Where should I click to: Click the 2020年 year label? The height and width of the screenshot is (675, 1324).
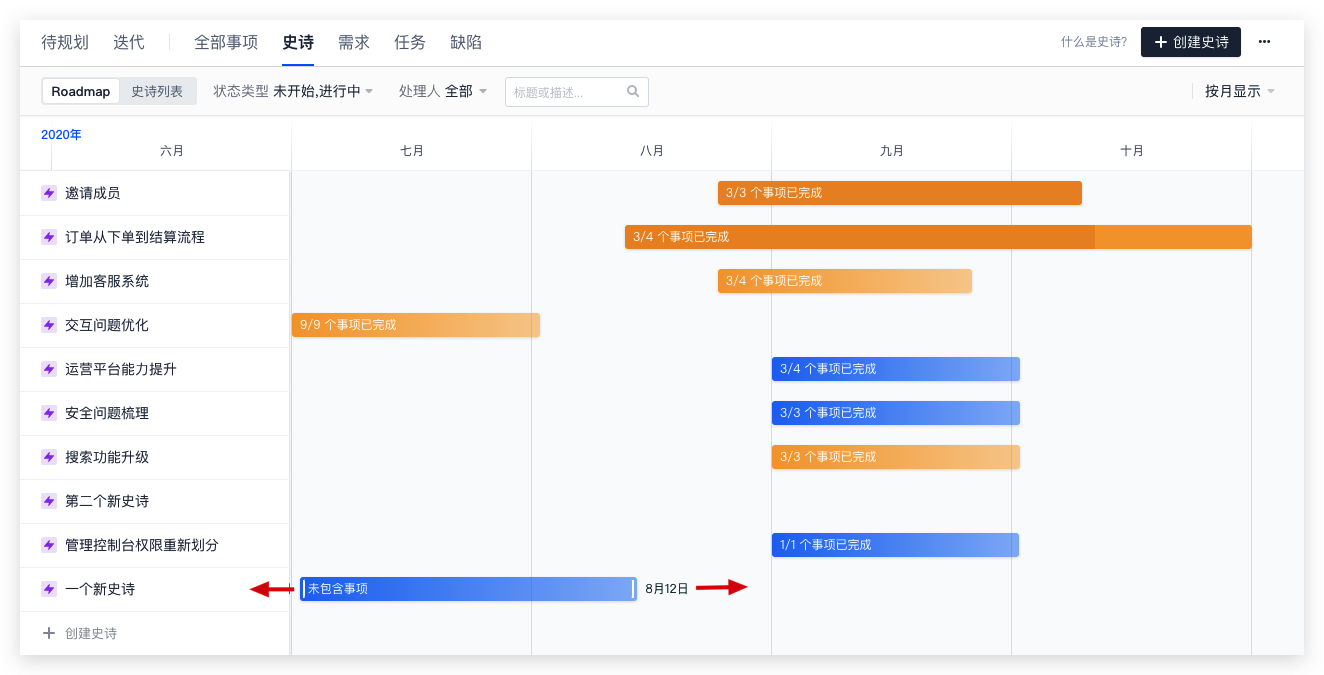(61, 134)
